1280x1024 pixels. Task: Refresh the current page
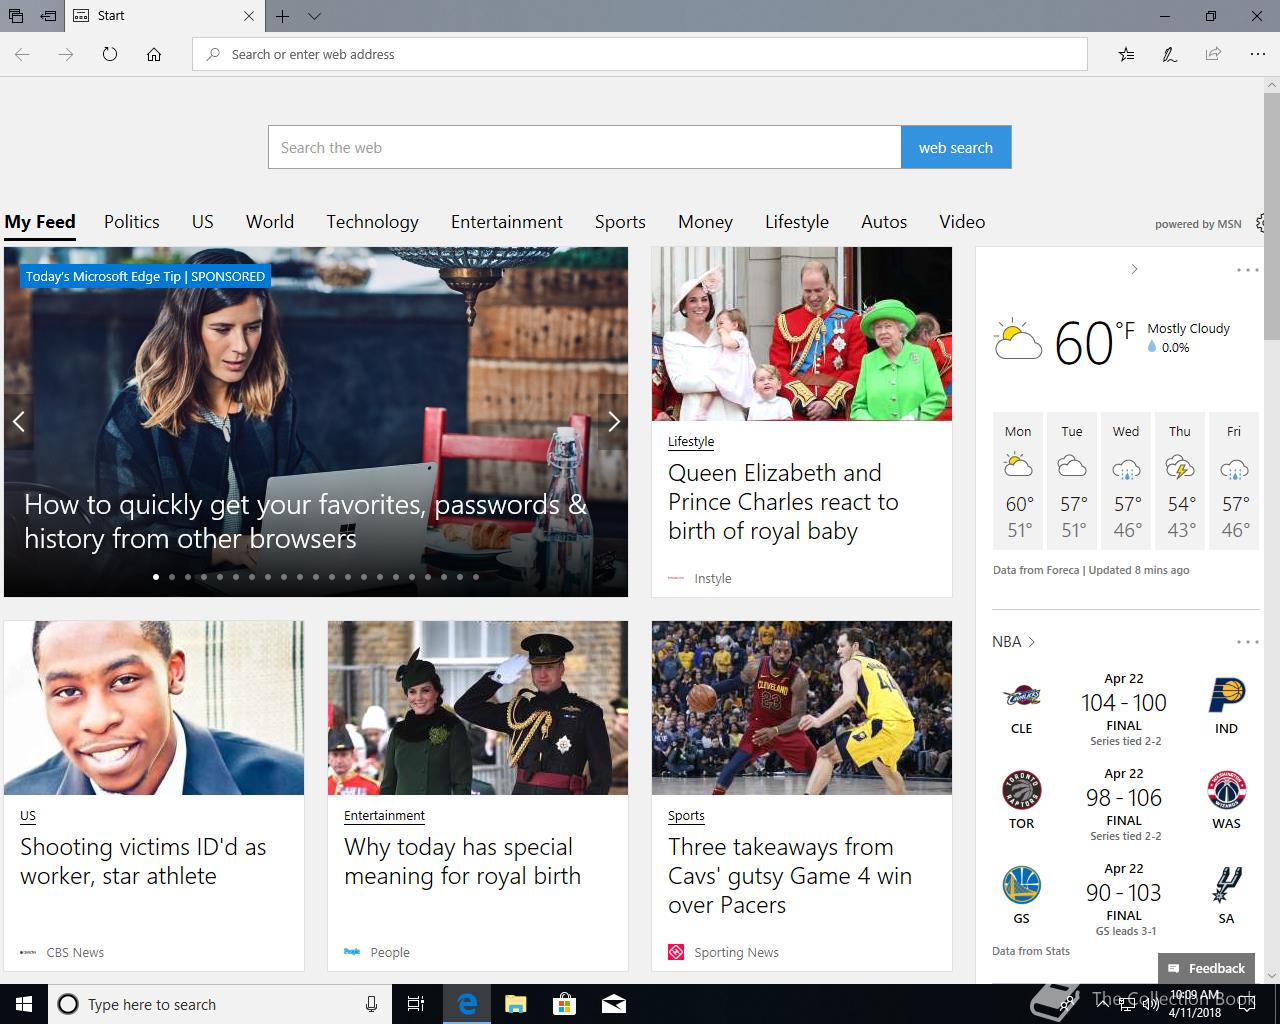[x=110, y=54]
